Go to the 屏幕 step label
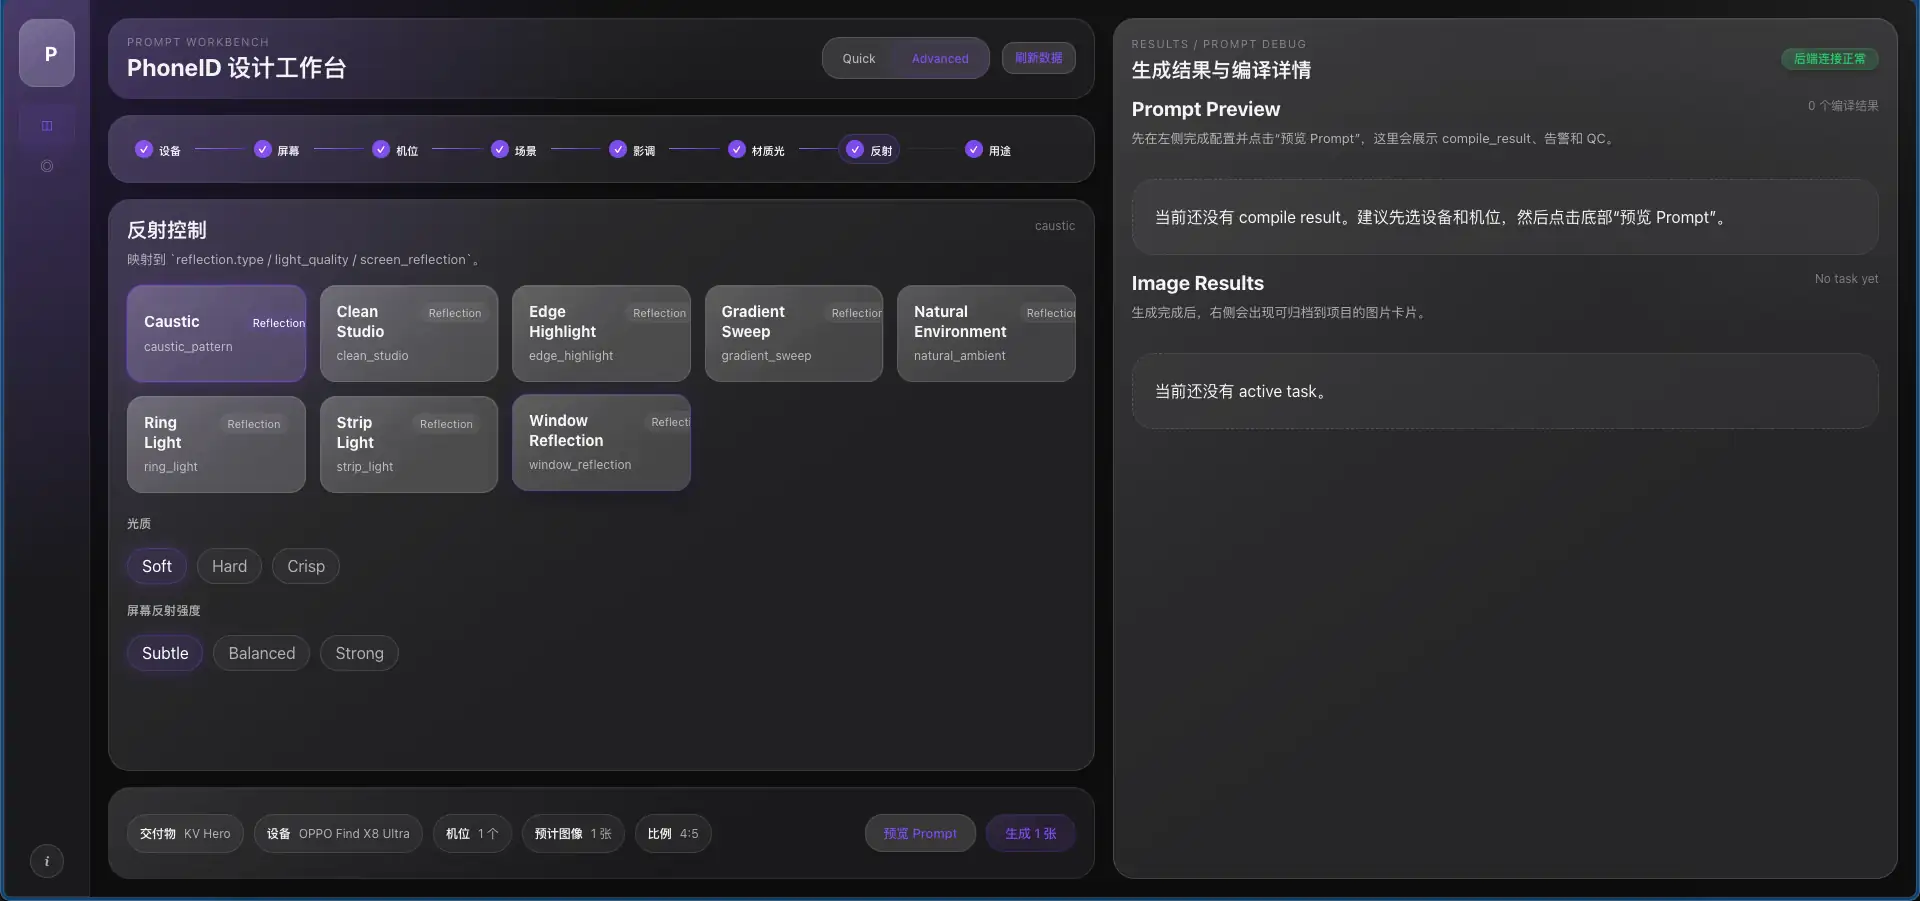Viewport: 1920px width, 901px height. point(288,151)
